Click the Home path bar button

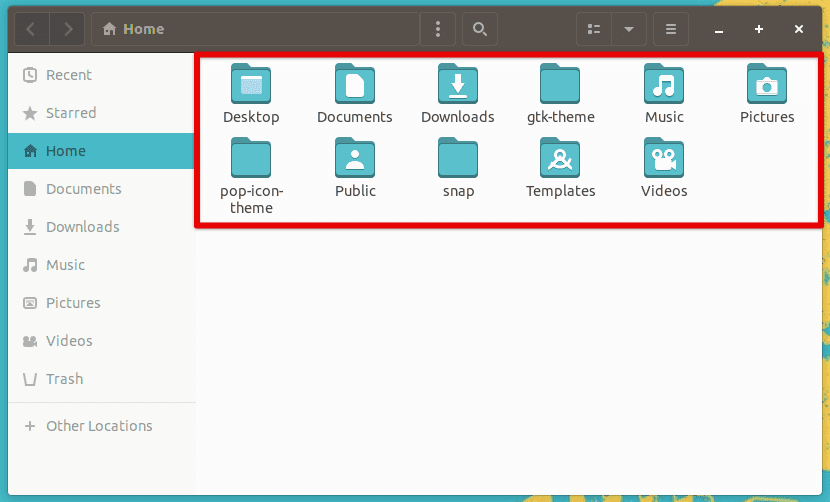click(x=133, y=29)
